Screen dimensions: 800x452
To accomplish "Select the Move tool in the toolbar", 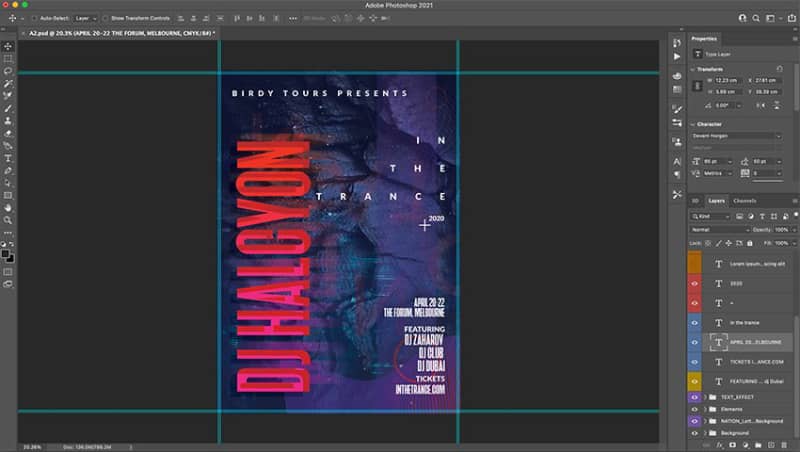I will (8, 46).
